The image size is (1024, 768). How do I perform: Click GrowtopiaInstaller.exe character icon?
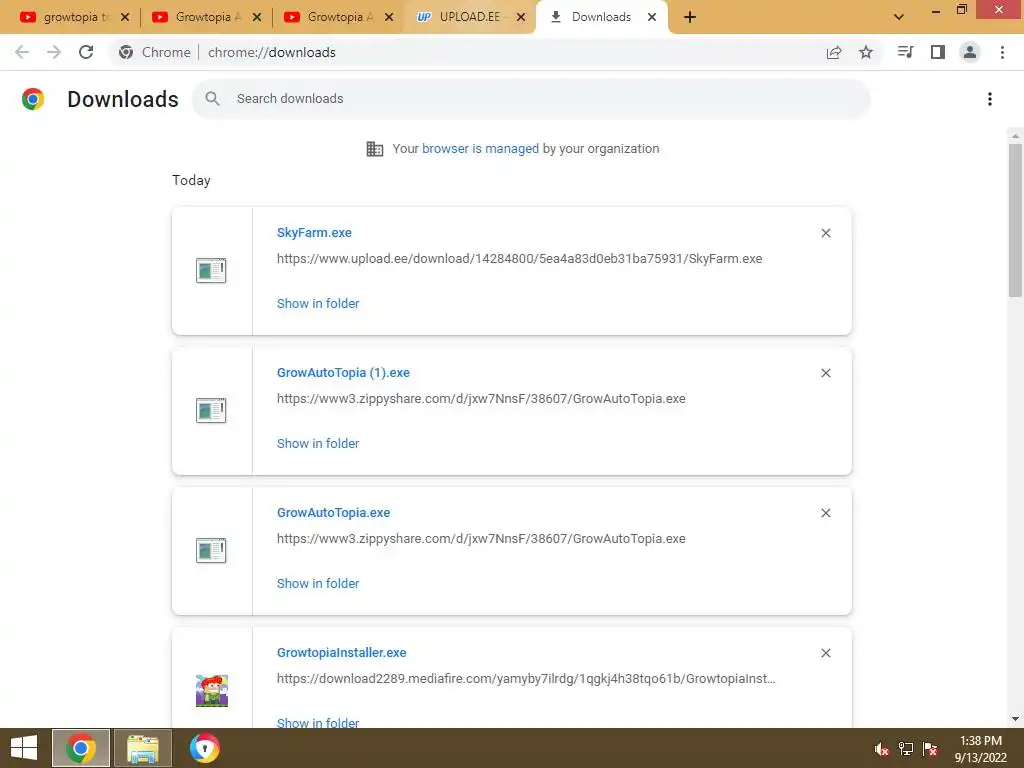click(x=212, y=691)
